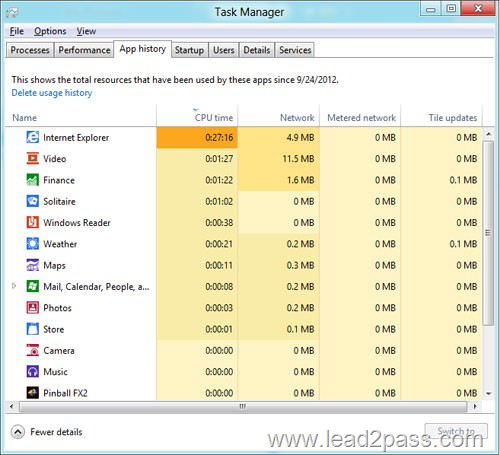Select the Internet Explorer row name
Image resolution: width=500 pixels, height=455 pixels.
pyautogui.click(x=76, y=138)
